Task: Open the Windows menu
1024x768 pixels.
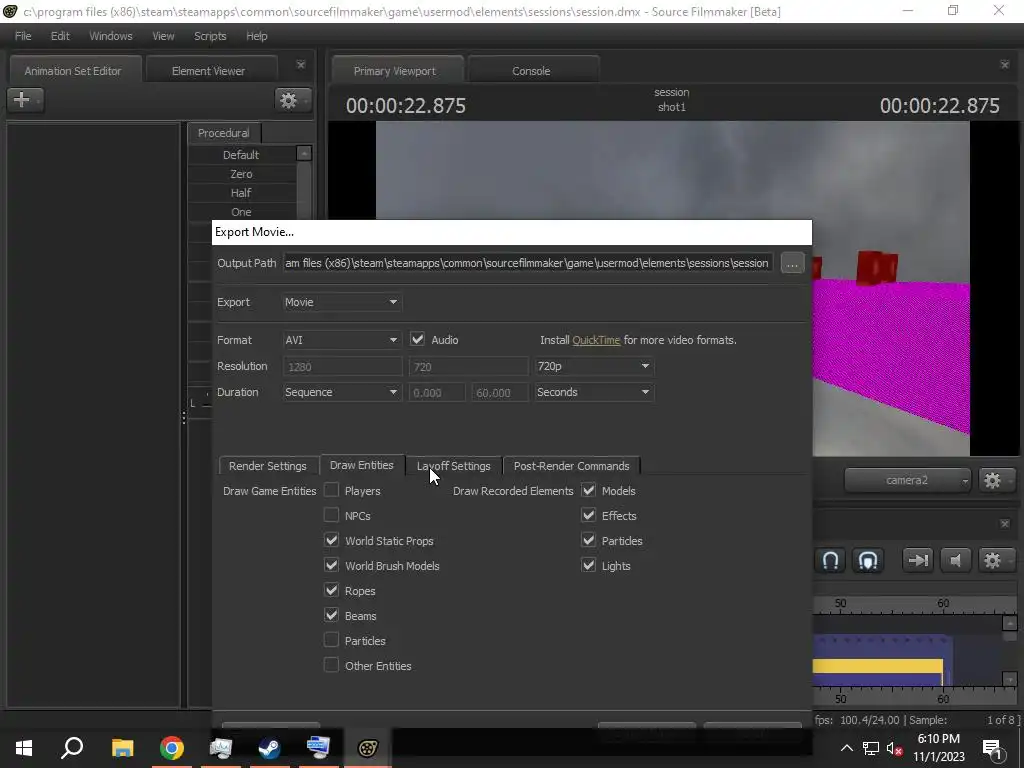Action: click(110, 36)
